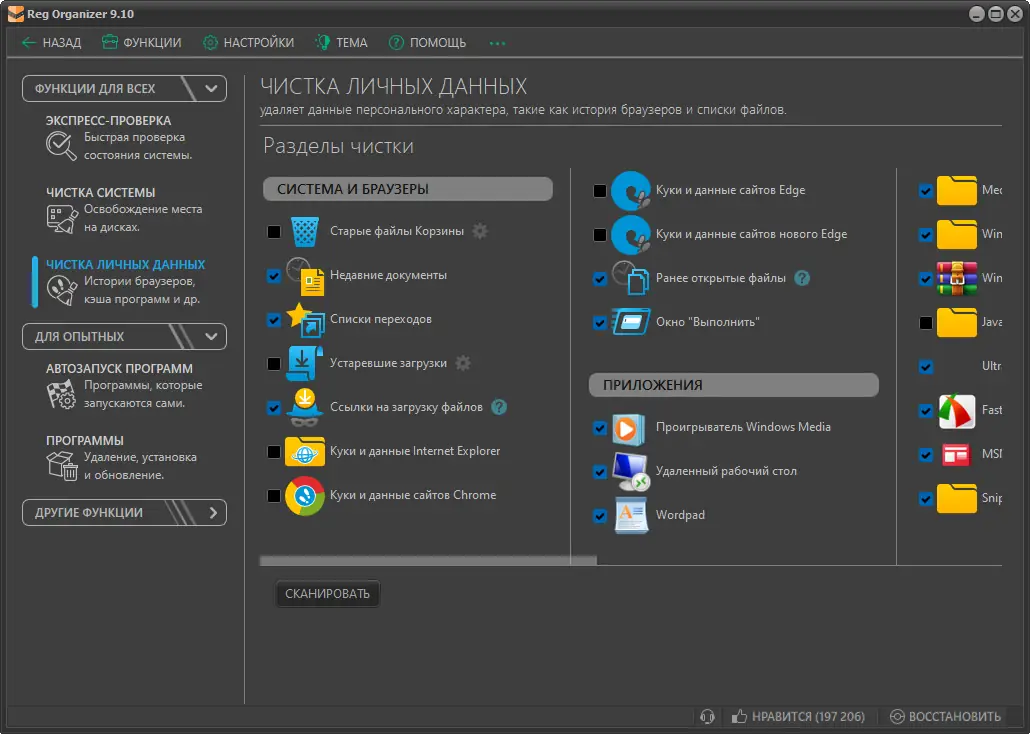Viewport: 1030px width, 734px height.
Task: Click help icon next to previously opened files
Action: 802,278
